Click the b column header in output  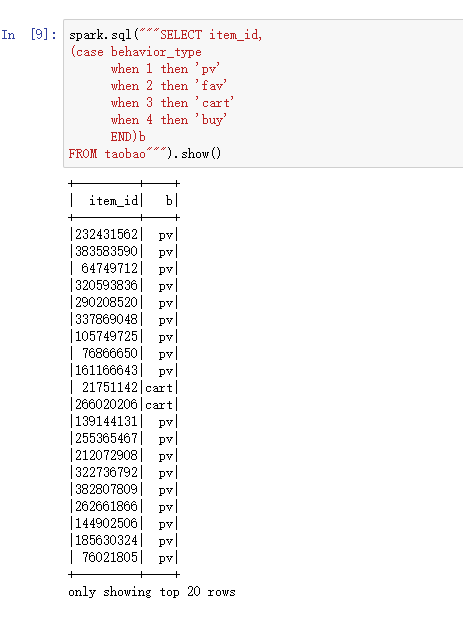[169, 200]
